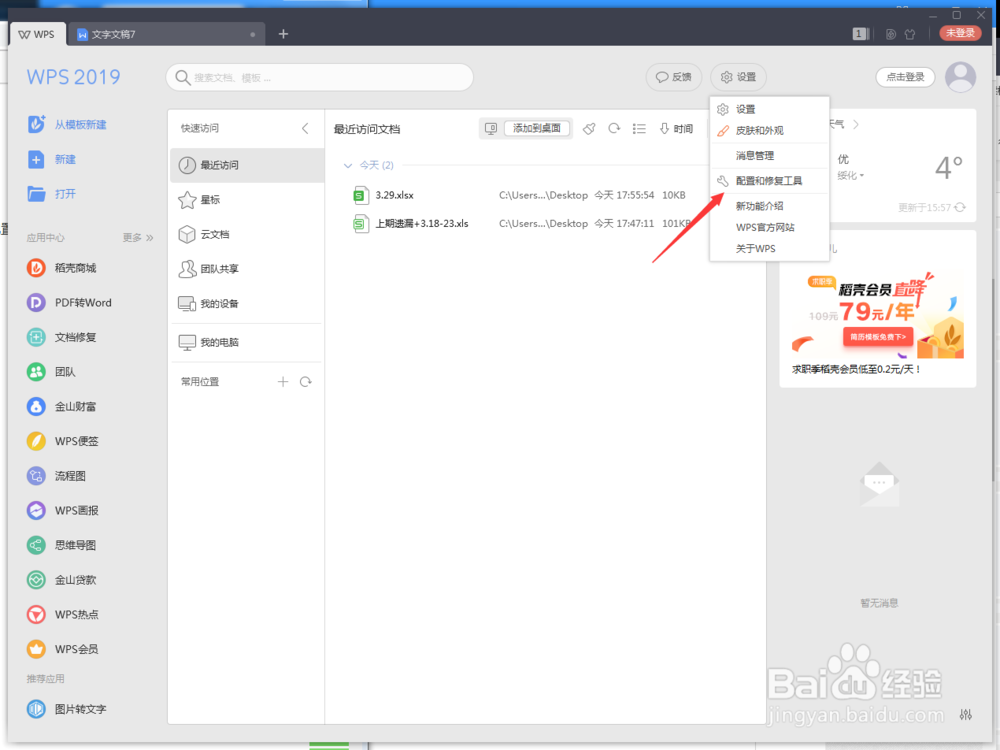Select 设置 in the dropdown menu
The height and width of the screenshot is (750, 1000).
[769, 109]
